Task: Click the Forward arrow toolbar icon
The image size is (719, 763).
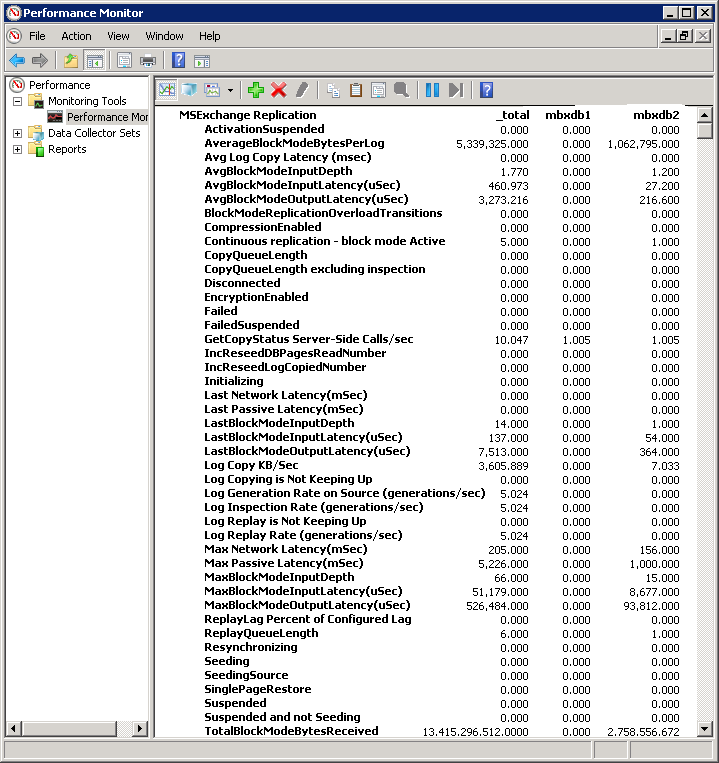Action: click(40, 61)
